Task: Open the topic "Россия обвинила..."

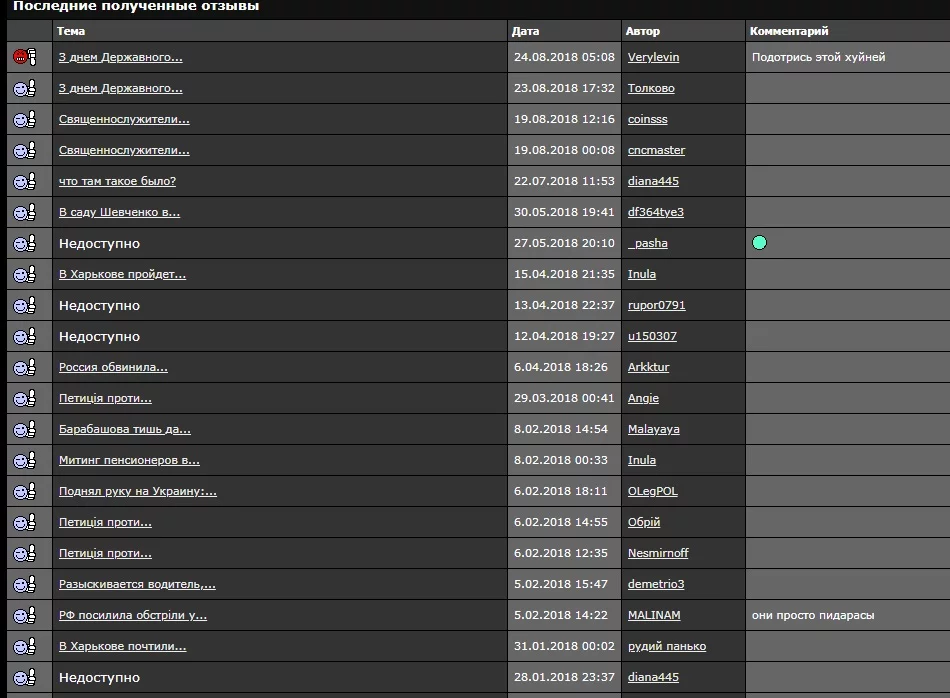Action: 113,367
